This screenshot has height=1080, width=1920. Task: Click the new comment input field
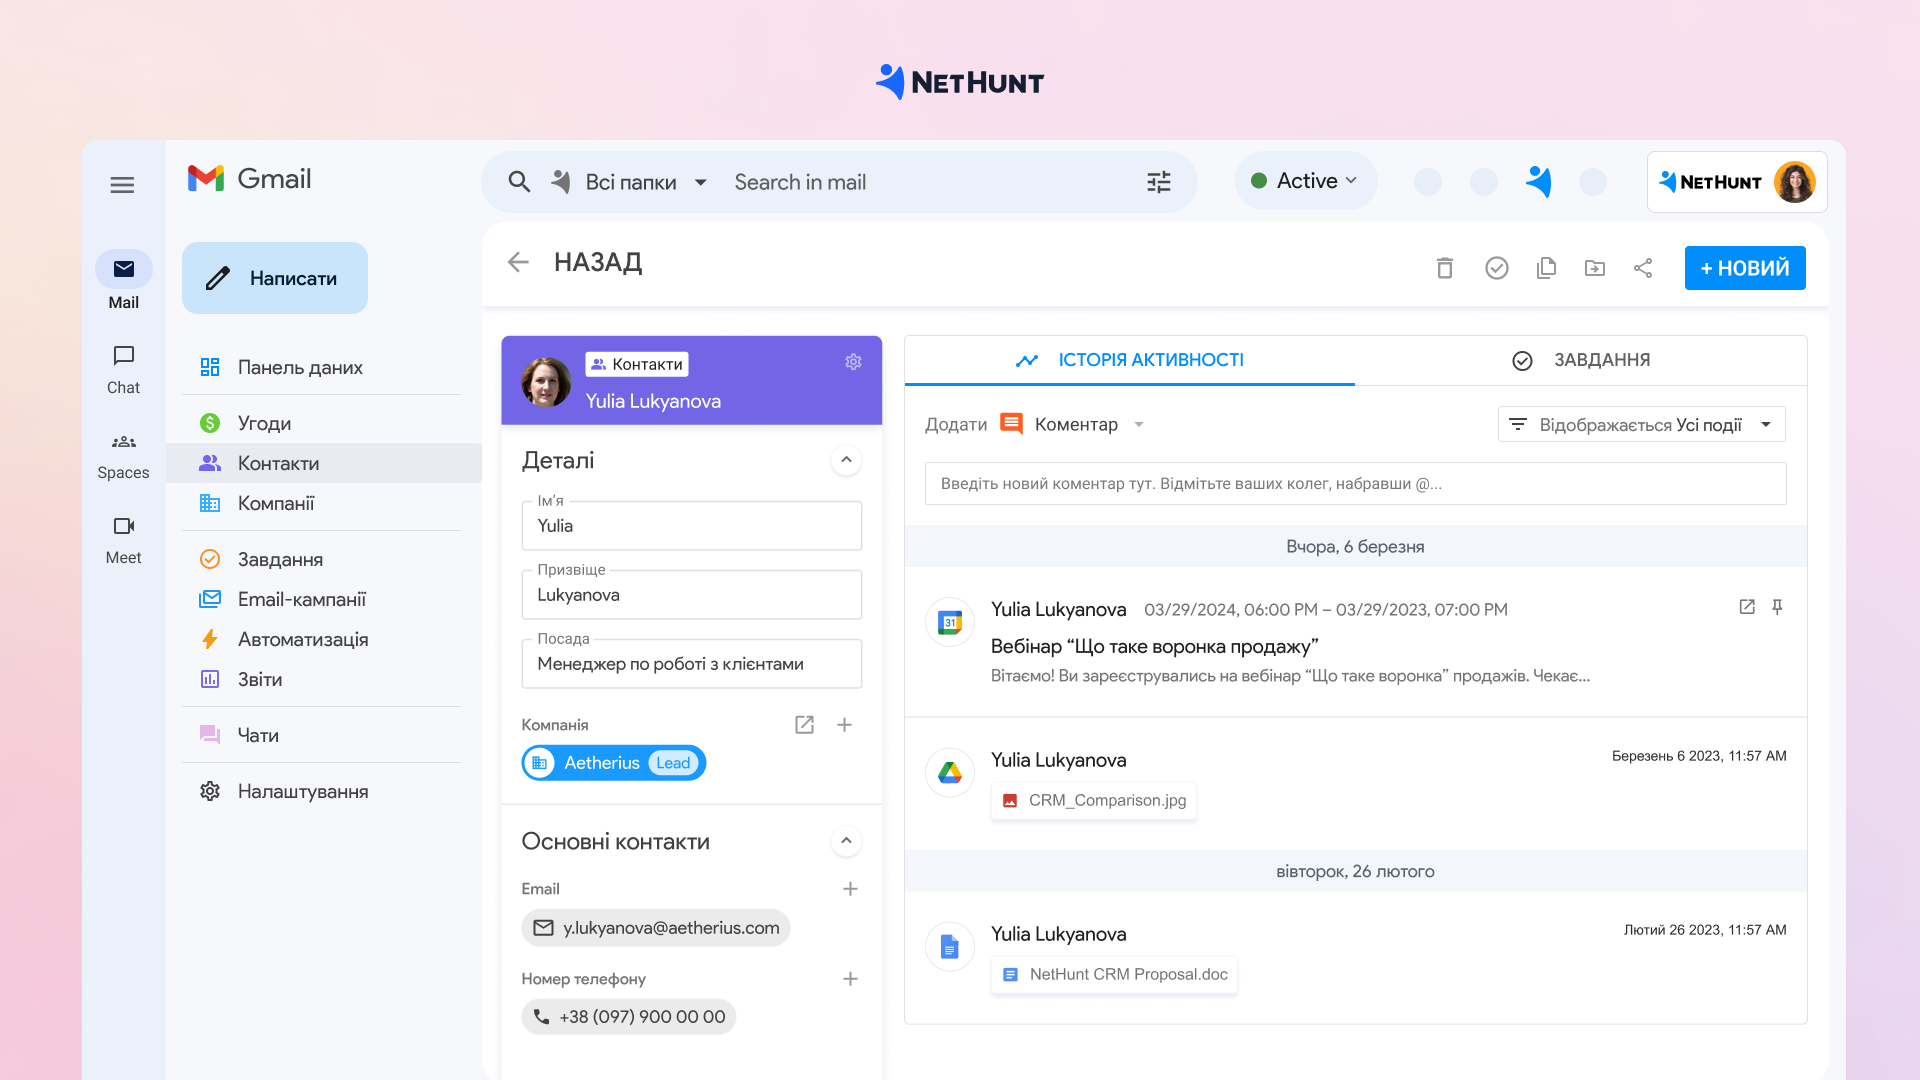pyautogui.click(x=1355, y=484)
